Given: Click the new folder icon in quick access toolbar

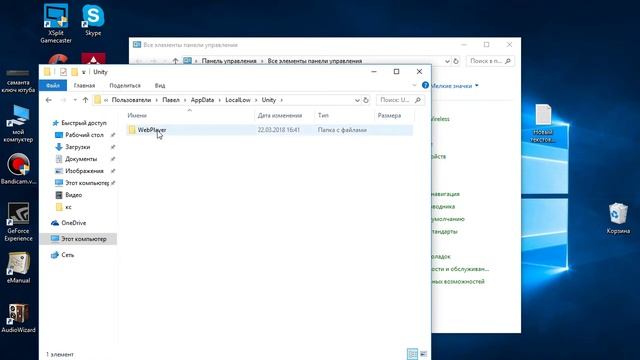Looking at the screenshot, I should (74, 72).
